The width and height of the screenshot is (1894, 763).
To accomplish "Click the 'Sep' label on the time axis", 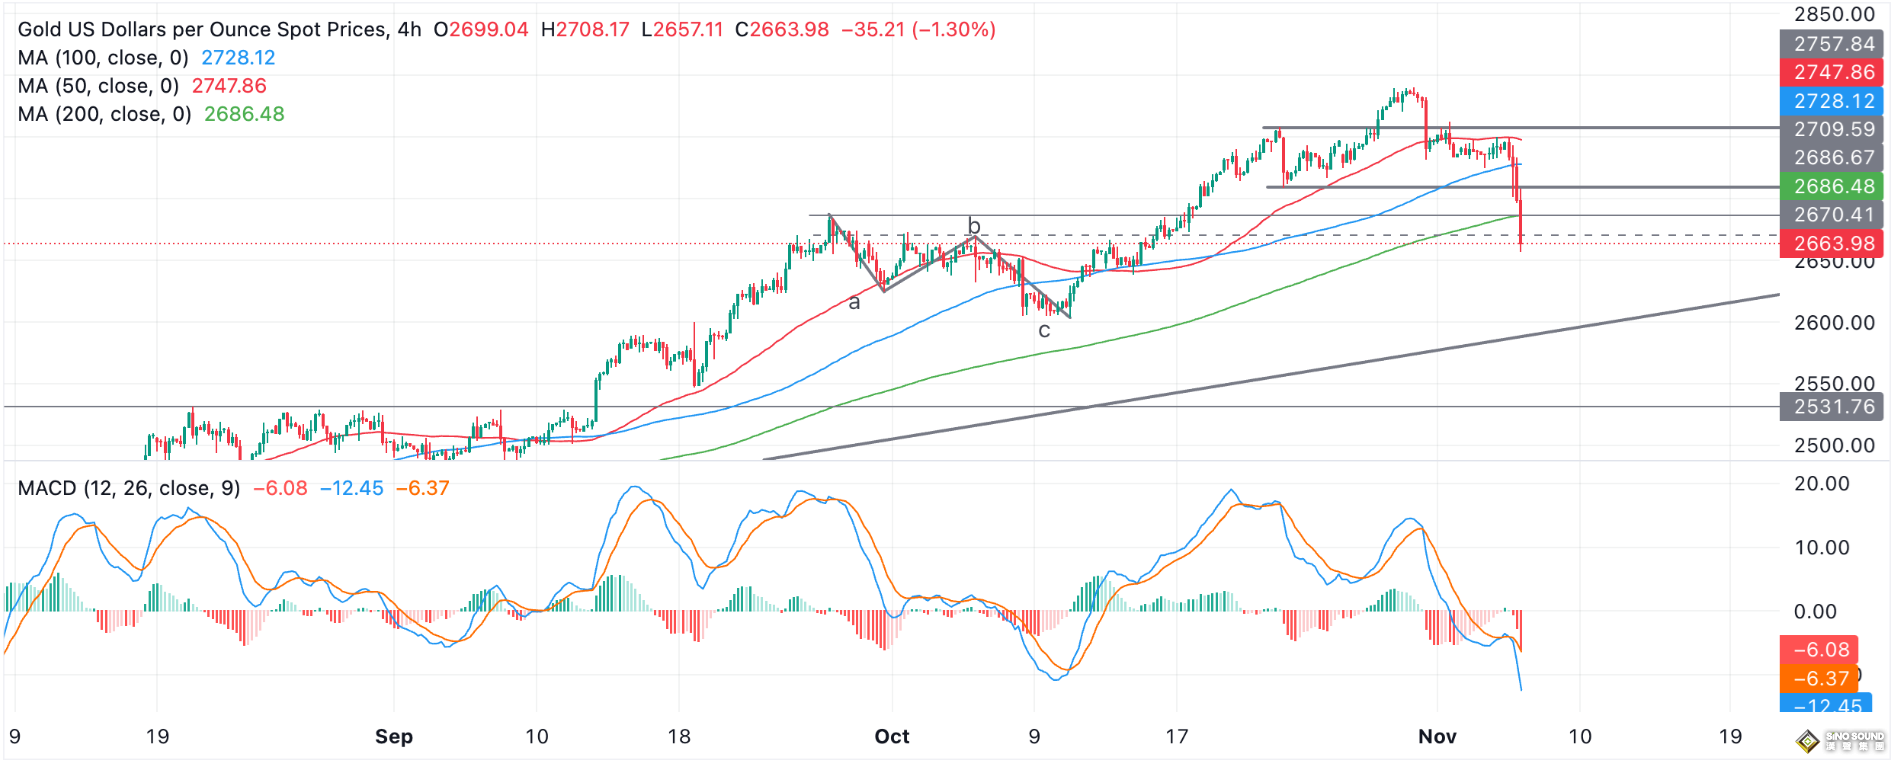I will coord(393,737).
